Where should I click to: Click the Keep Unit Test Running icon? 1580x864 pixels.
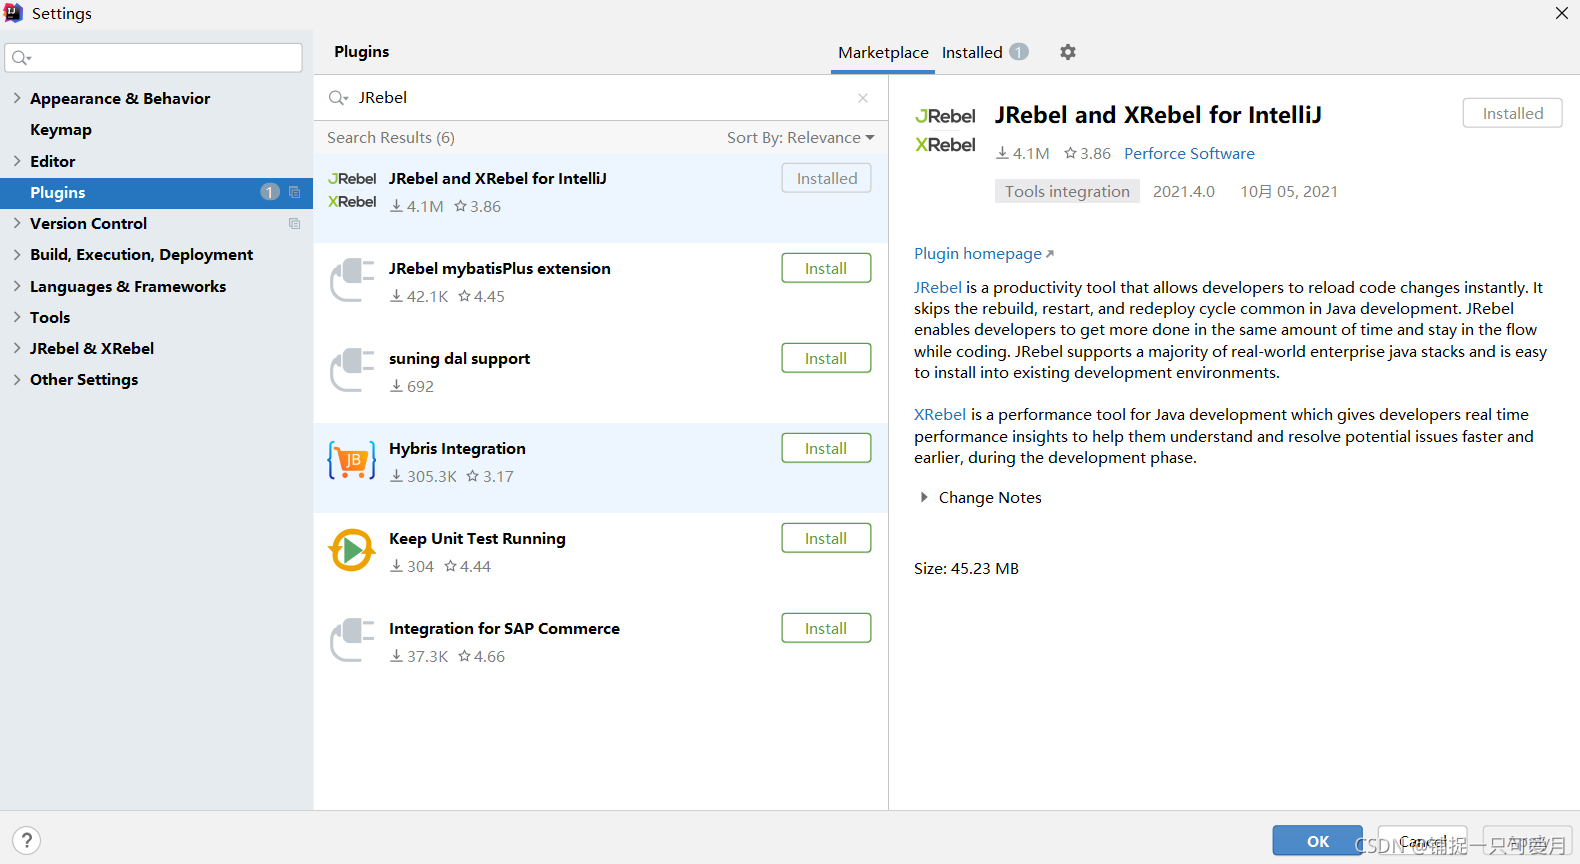tap(352, 550)
